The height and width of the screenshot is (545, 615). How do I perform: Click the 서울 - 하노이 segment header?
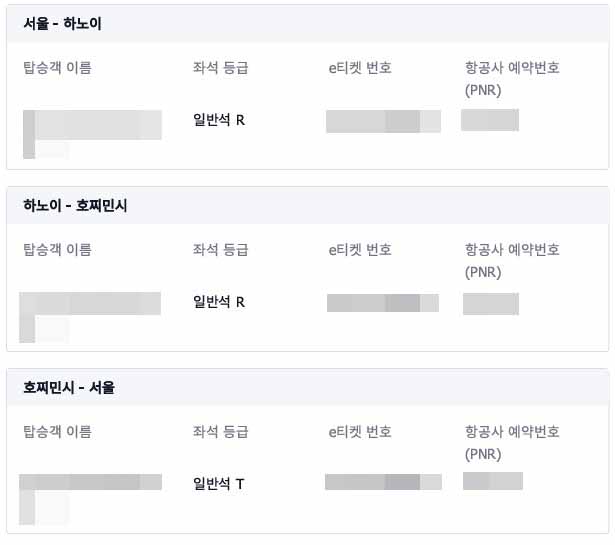coord(62,23)
